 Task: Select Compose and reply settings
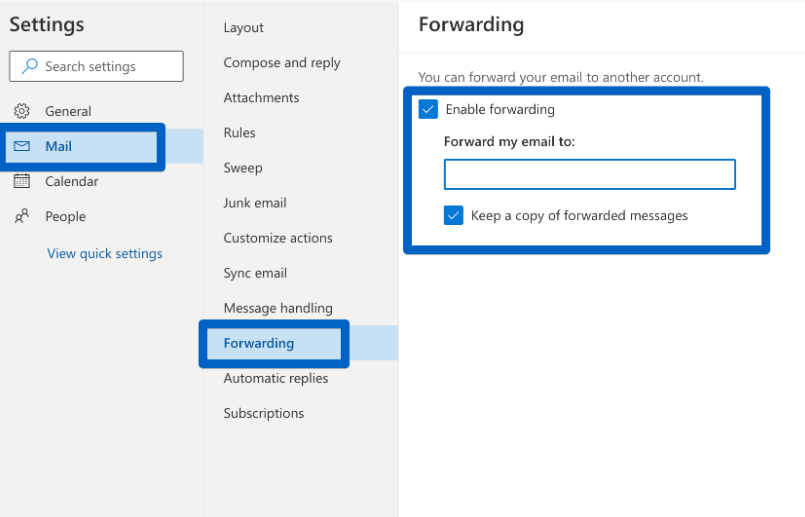(x=282, y=63)
